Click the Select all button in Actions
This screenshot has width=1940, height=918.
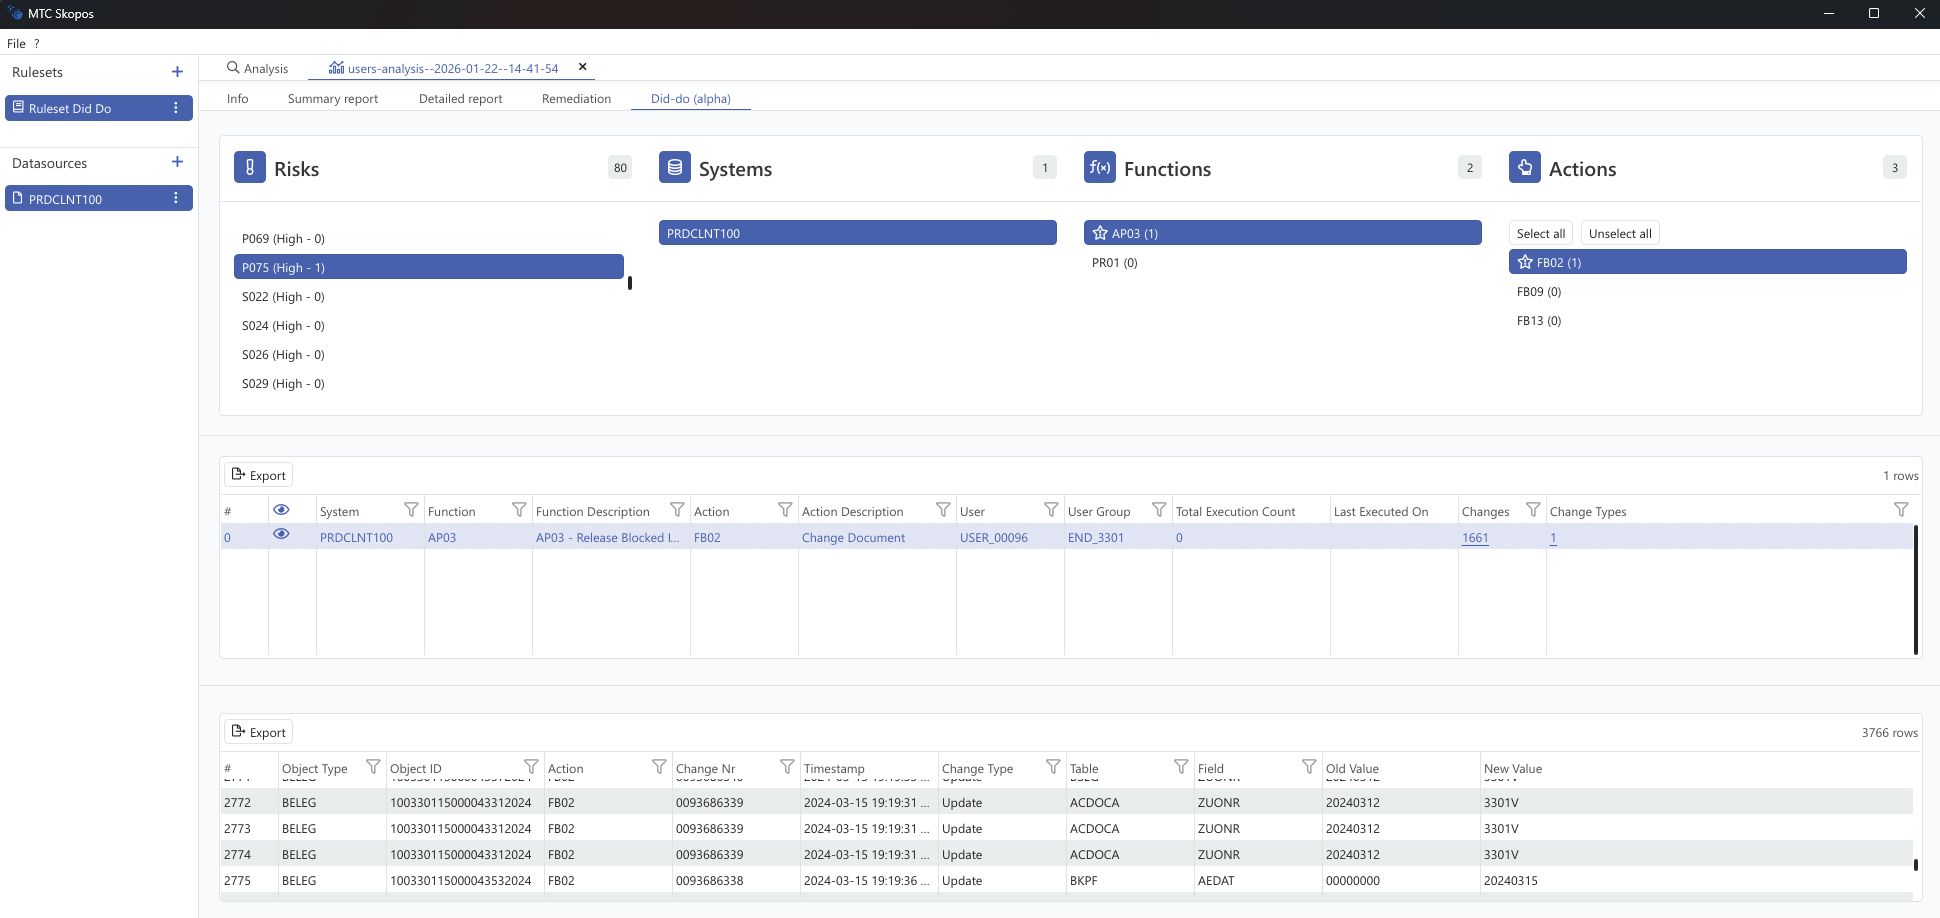point(1540,232)
